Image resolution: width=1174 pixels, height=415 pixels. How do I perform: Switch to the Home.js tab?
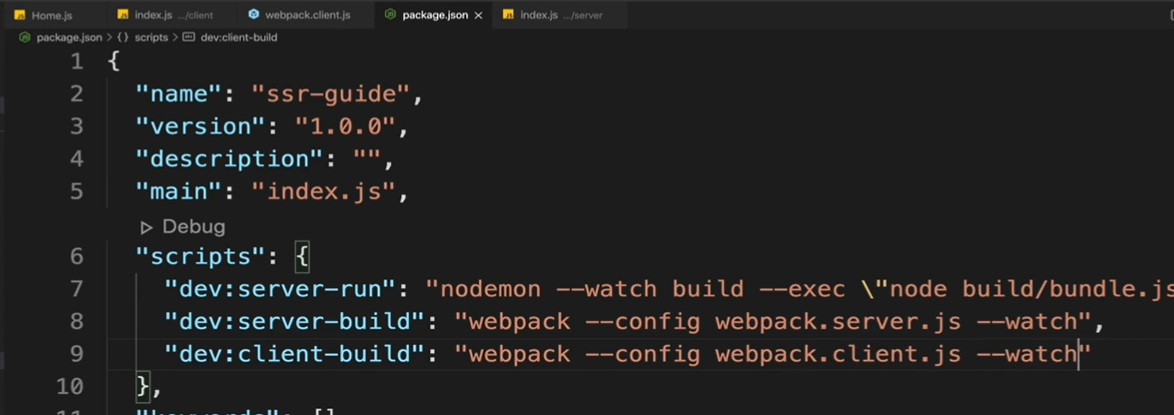coord(52,15)
